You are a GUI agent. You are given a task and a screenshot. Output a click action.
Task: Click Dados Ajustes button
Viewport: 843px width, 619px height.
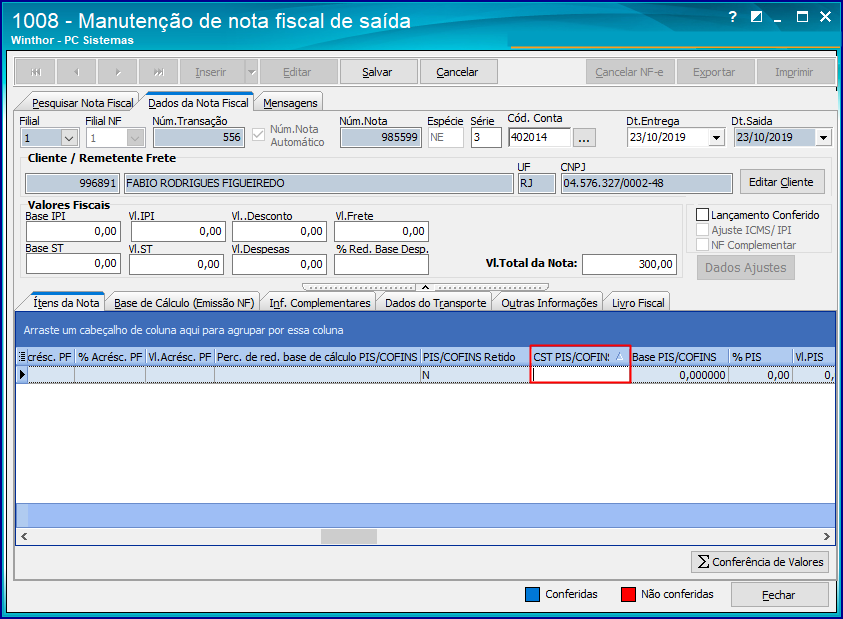coord(746,267)
